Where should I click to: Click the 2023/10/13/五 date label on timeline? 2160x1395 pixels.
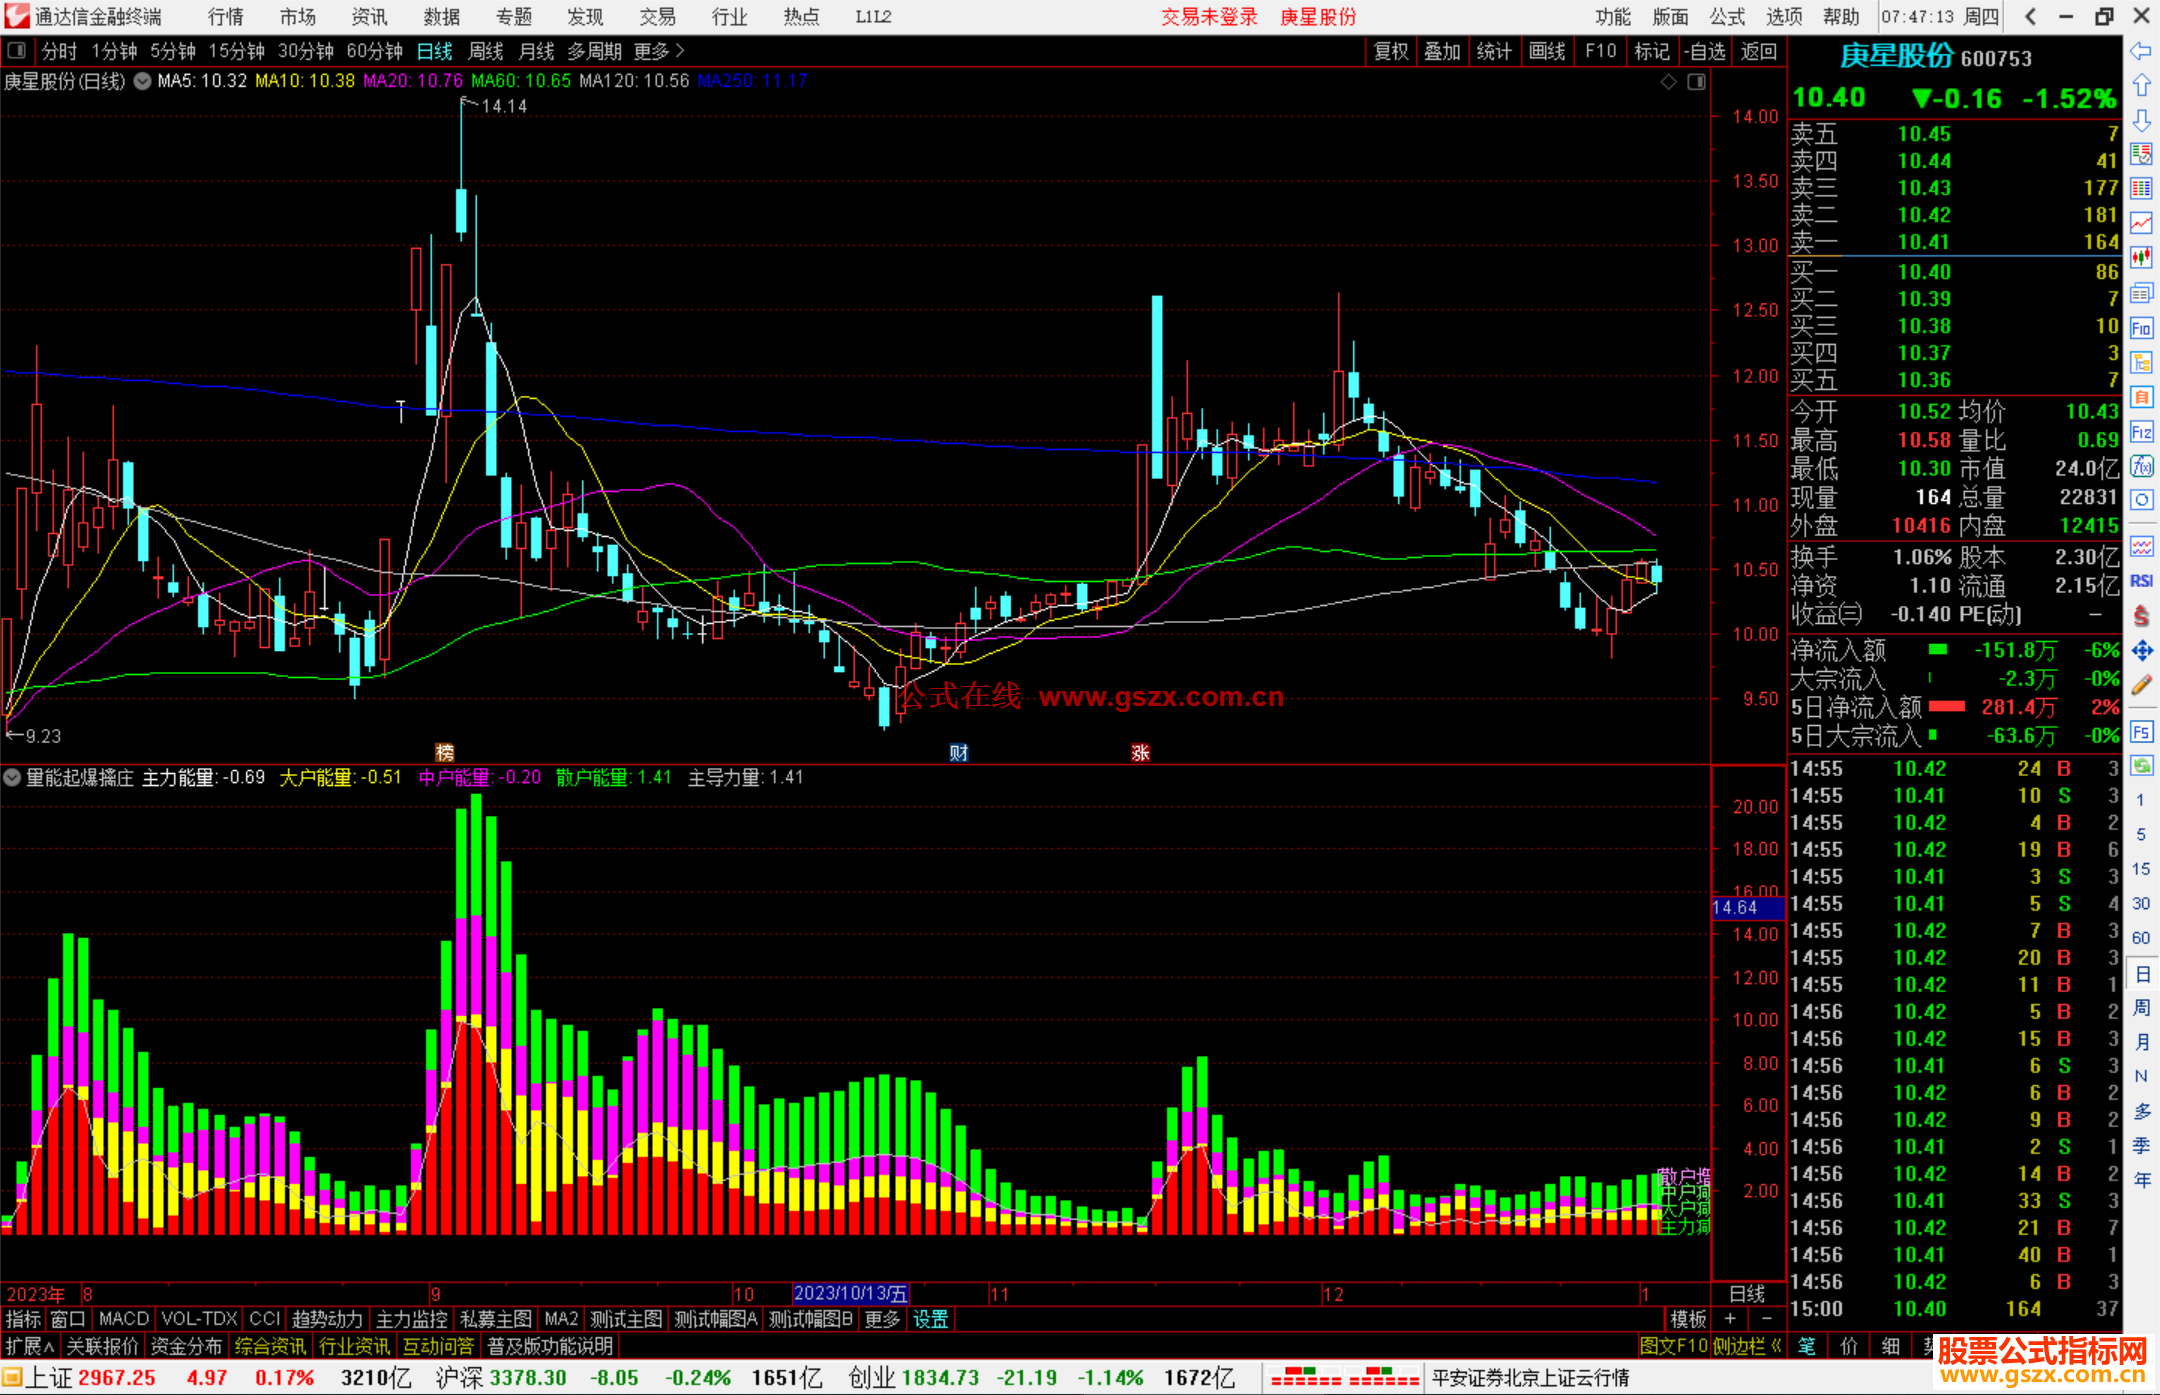point(851,1293)
